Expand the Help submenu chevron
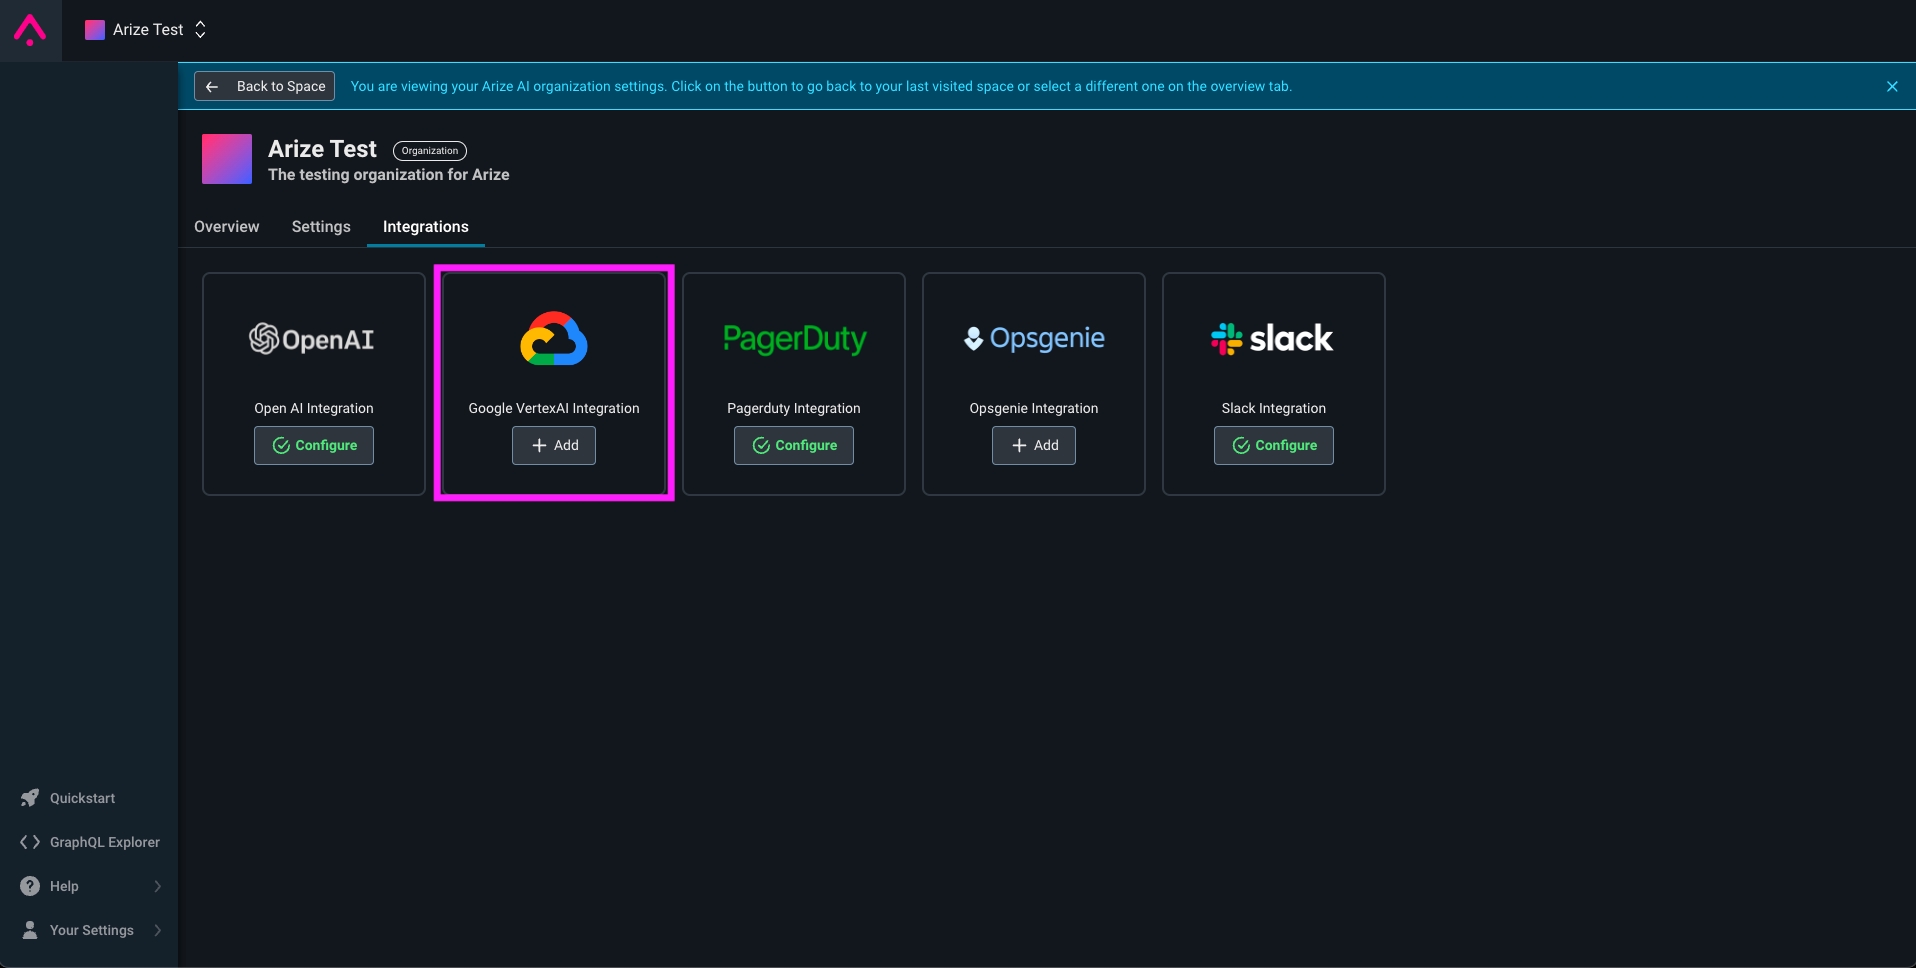 pyautogui.click(x=158, y=886)
